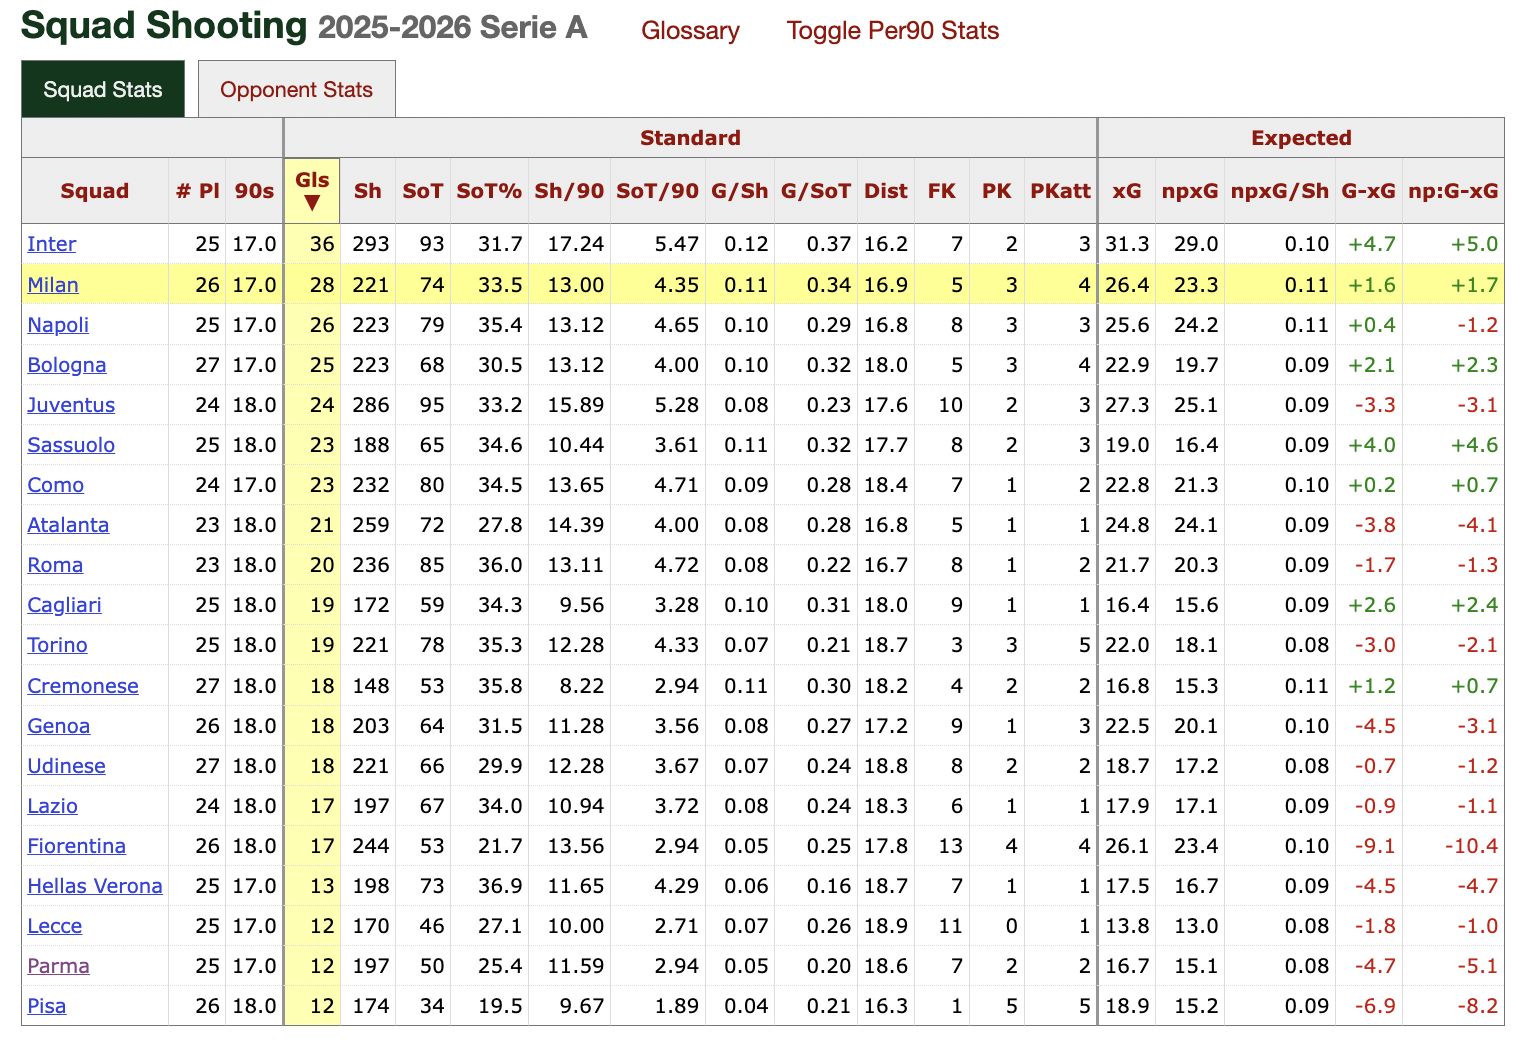Sort by xG column header

pos(1127,190)
